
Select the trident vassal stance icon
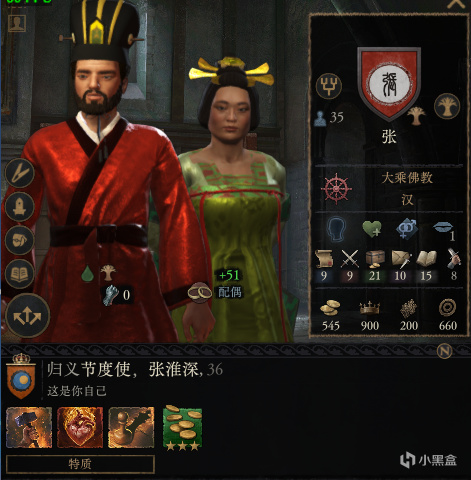tap(329, 86)
